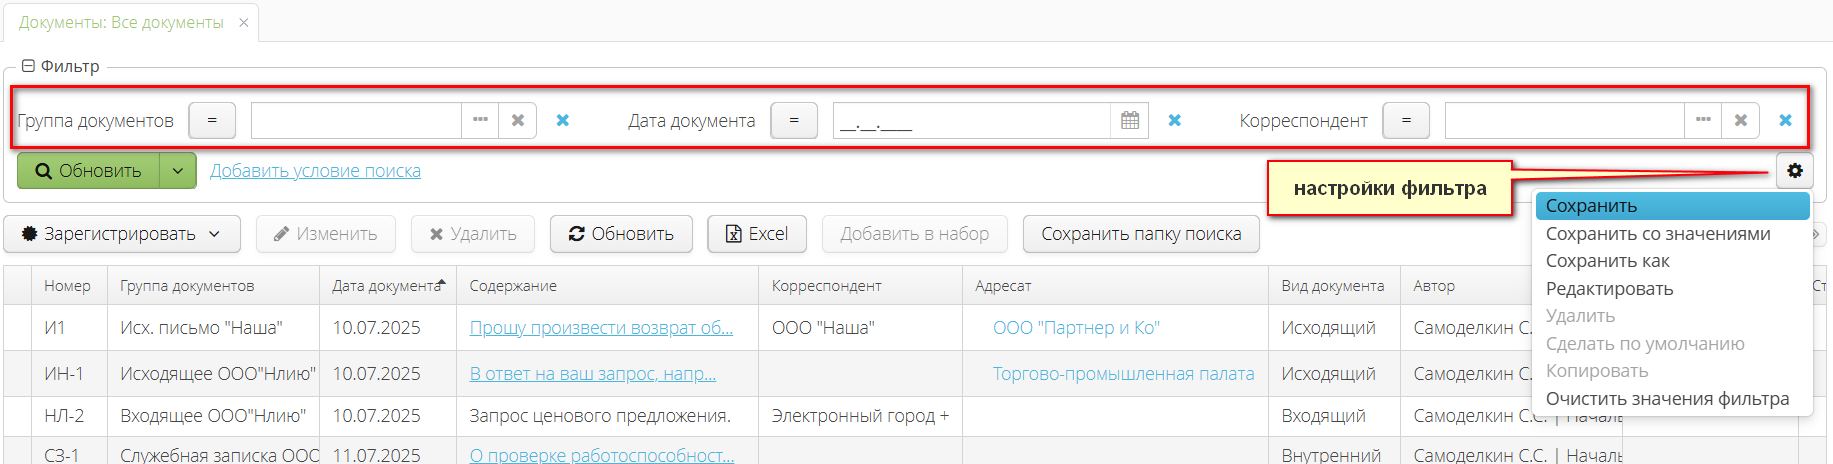Click Удалить toolbar button
Viewport: 1833px width, 464px height.
(473, 234)
